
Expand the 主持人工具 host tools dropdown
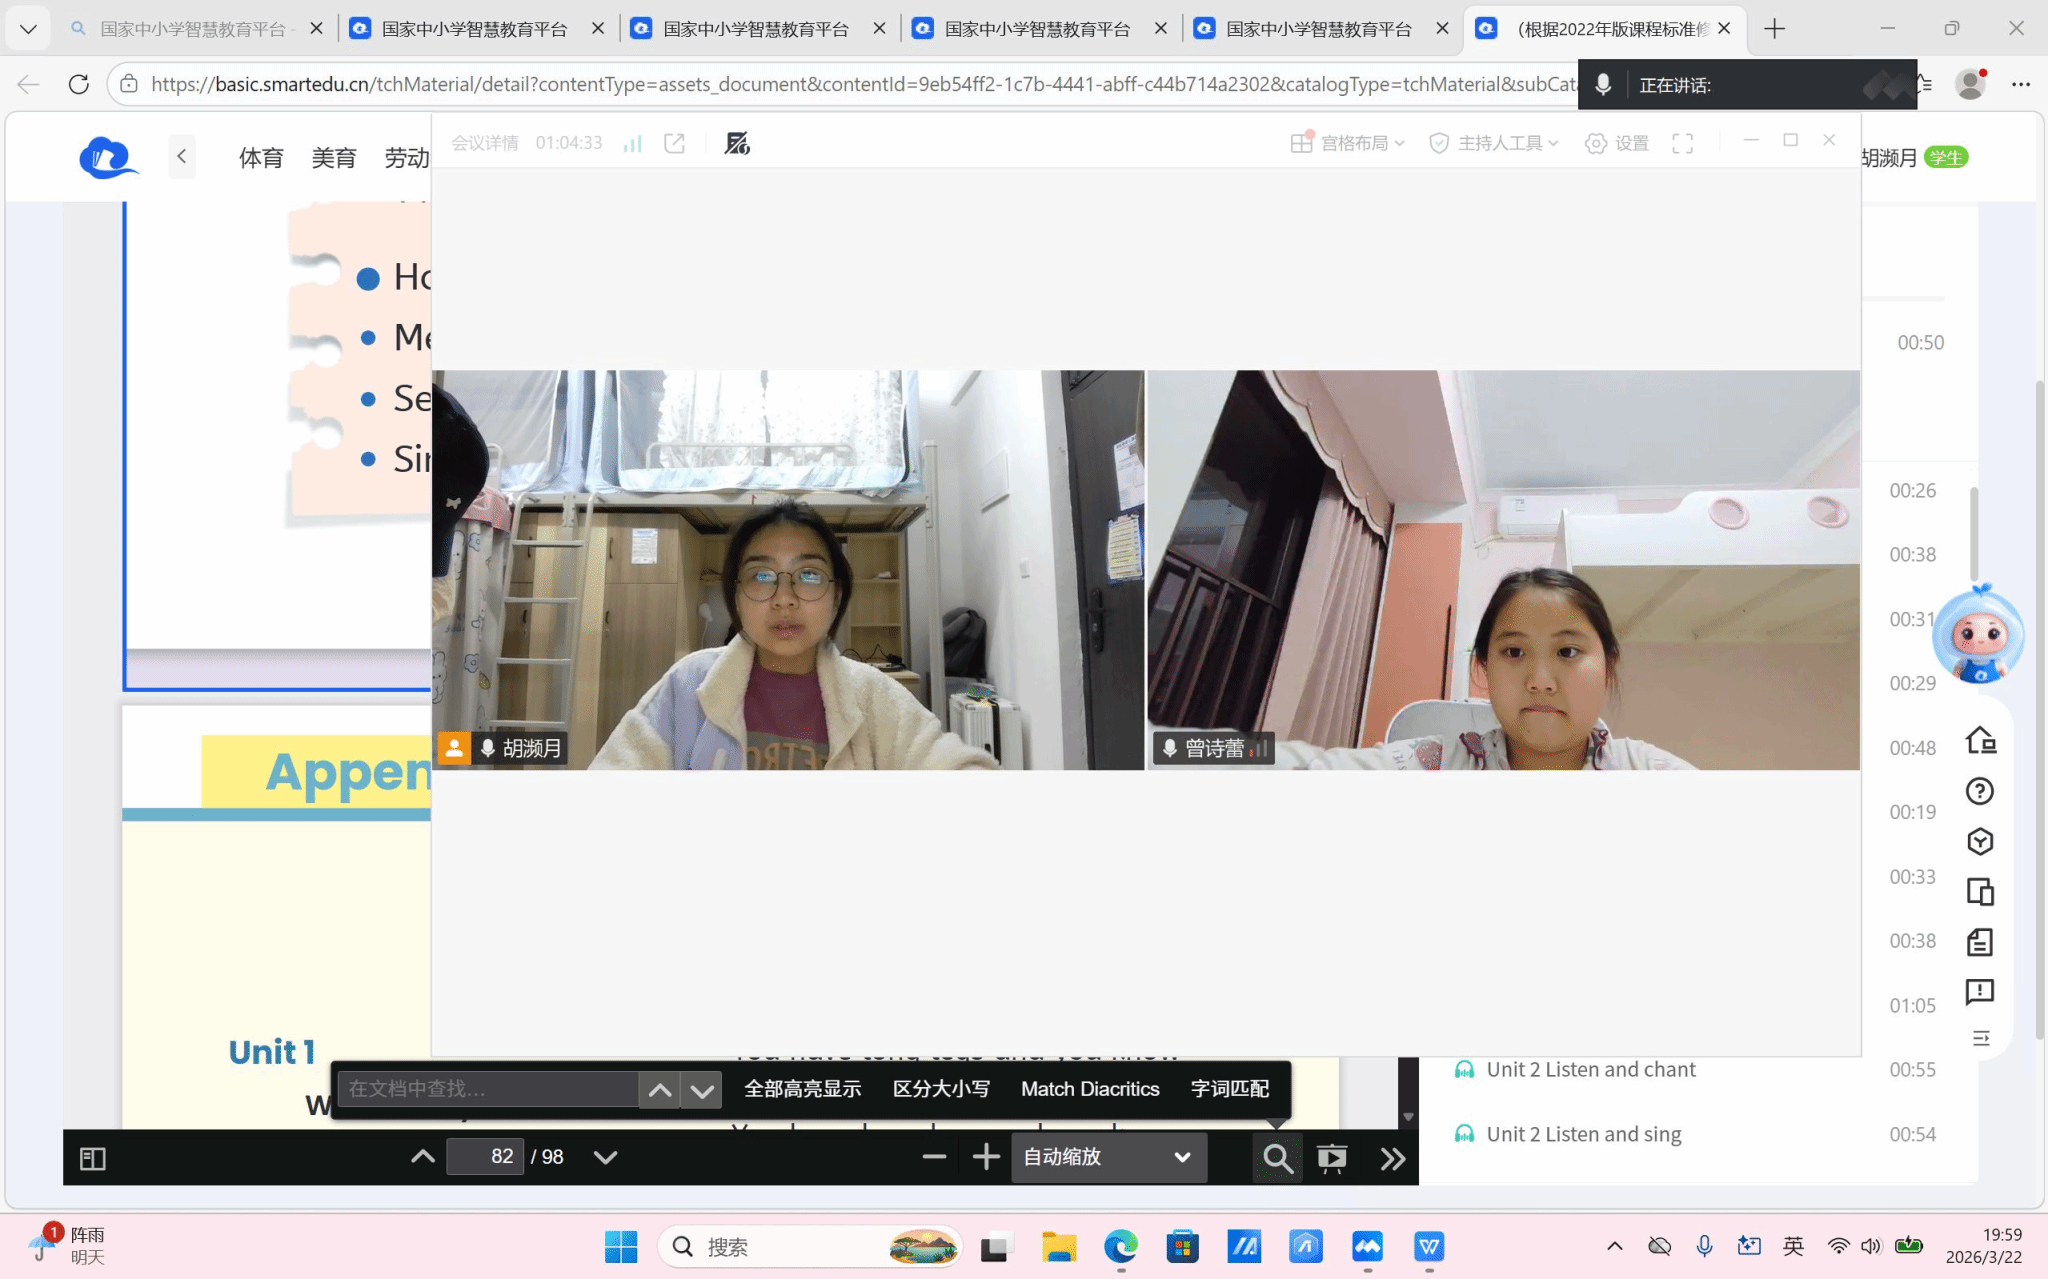click(1494, 143)
